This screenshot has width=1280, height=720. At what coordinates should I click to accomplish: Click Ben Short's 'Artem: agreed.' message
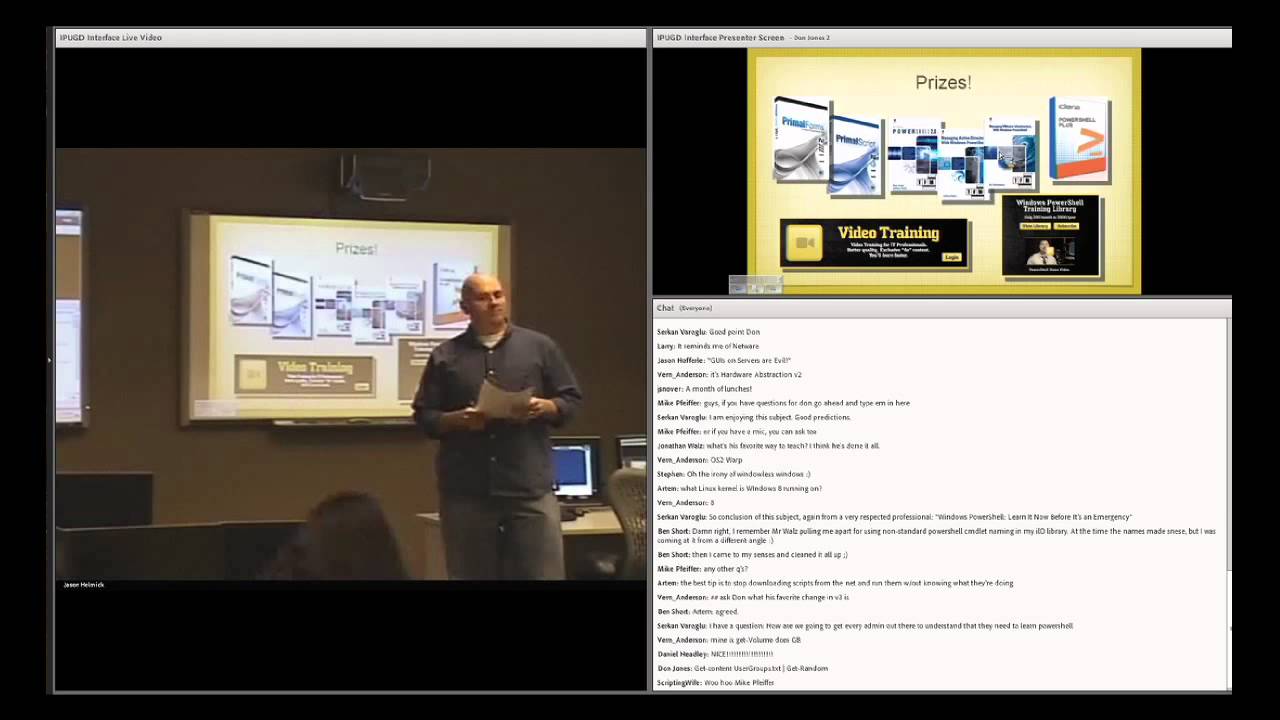coord(698,611)
